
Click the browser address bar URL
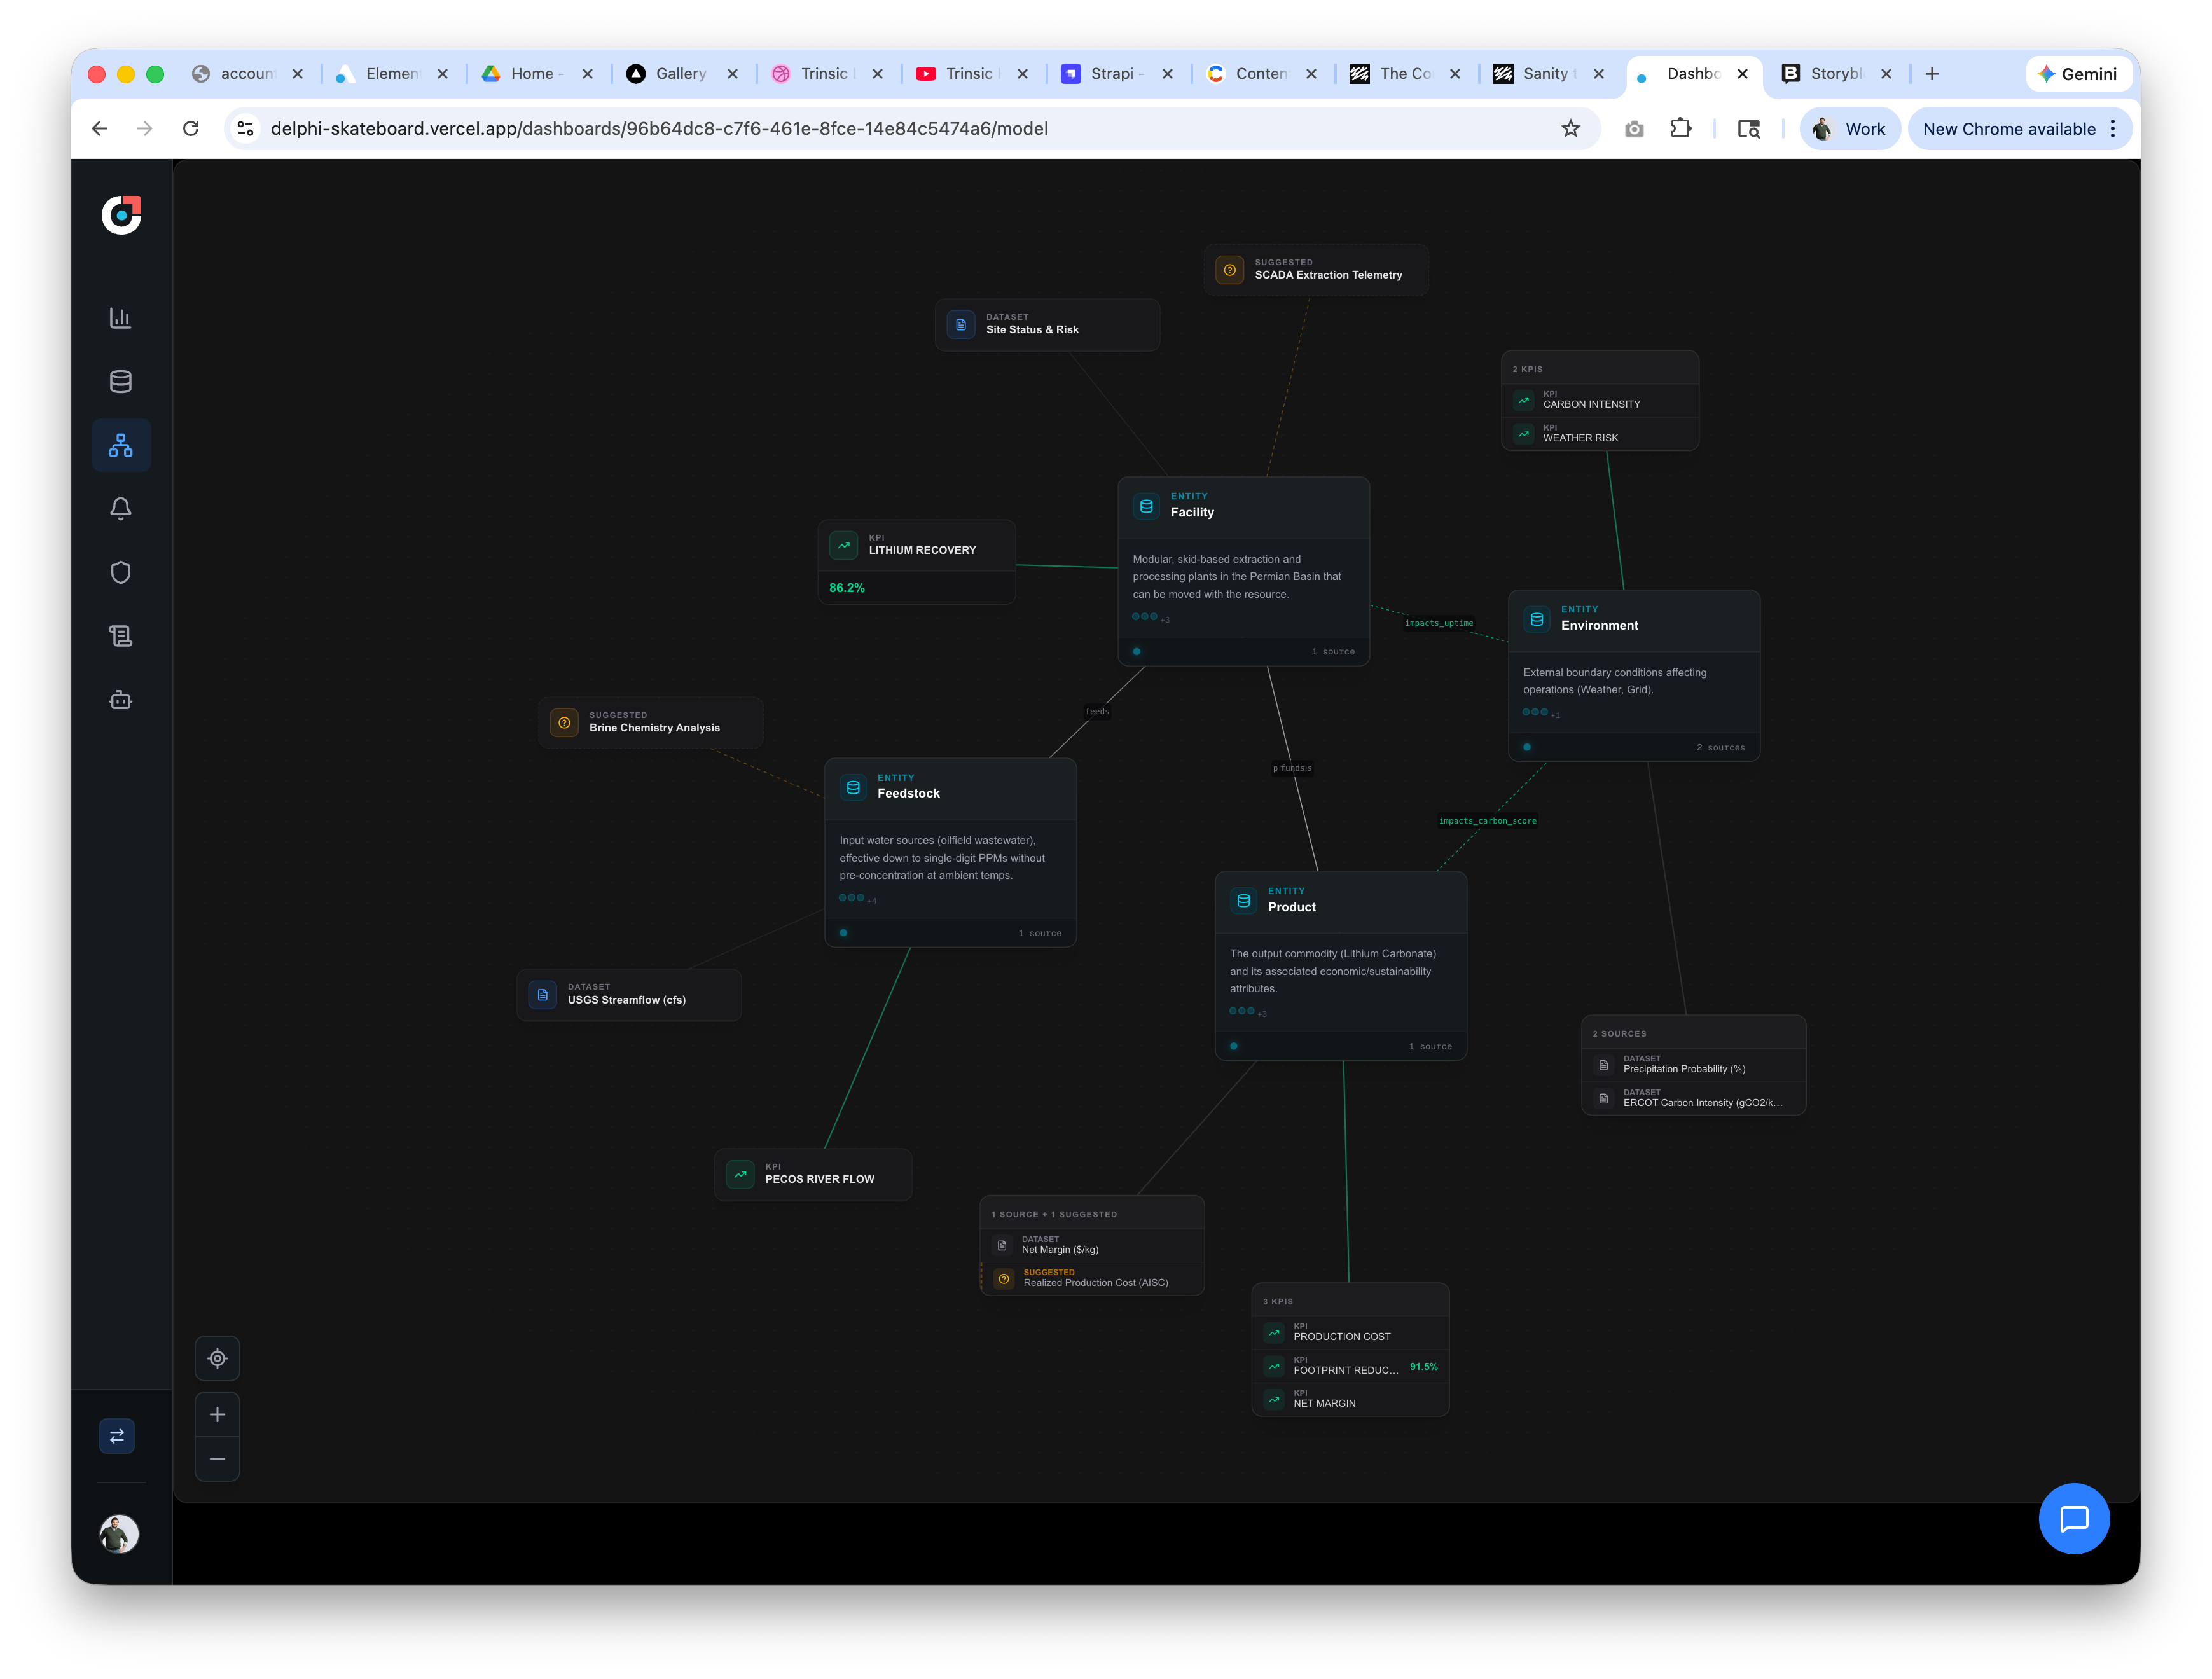tap(659, 129)
